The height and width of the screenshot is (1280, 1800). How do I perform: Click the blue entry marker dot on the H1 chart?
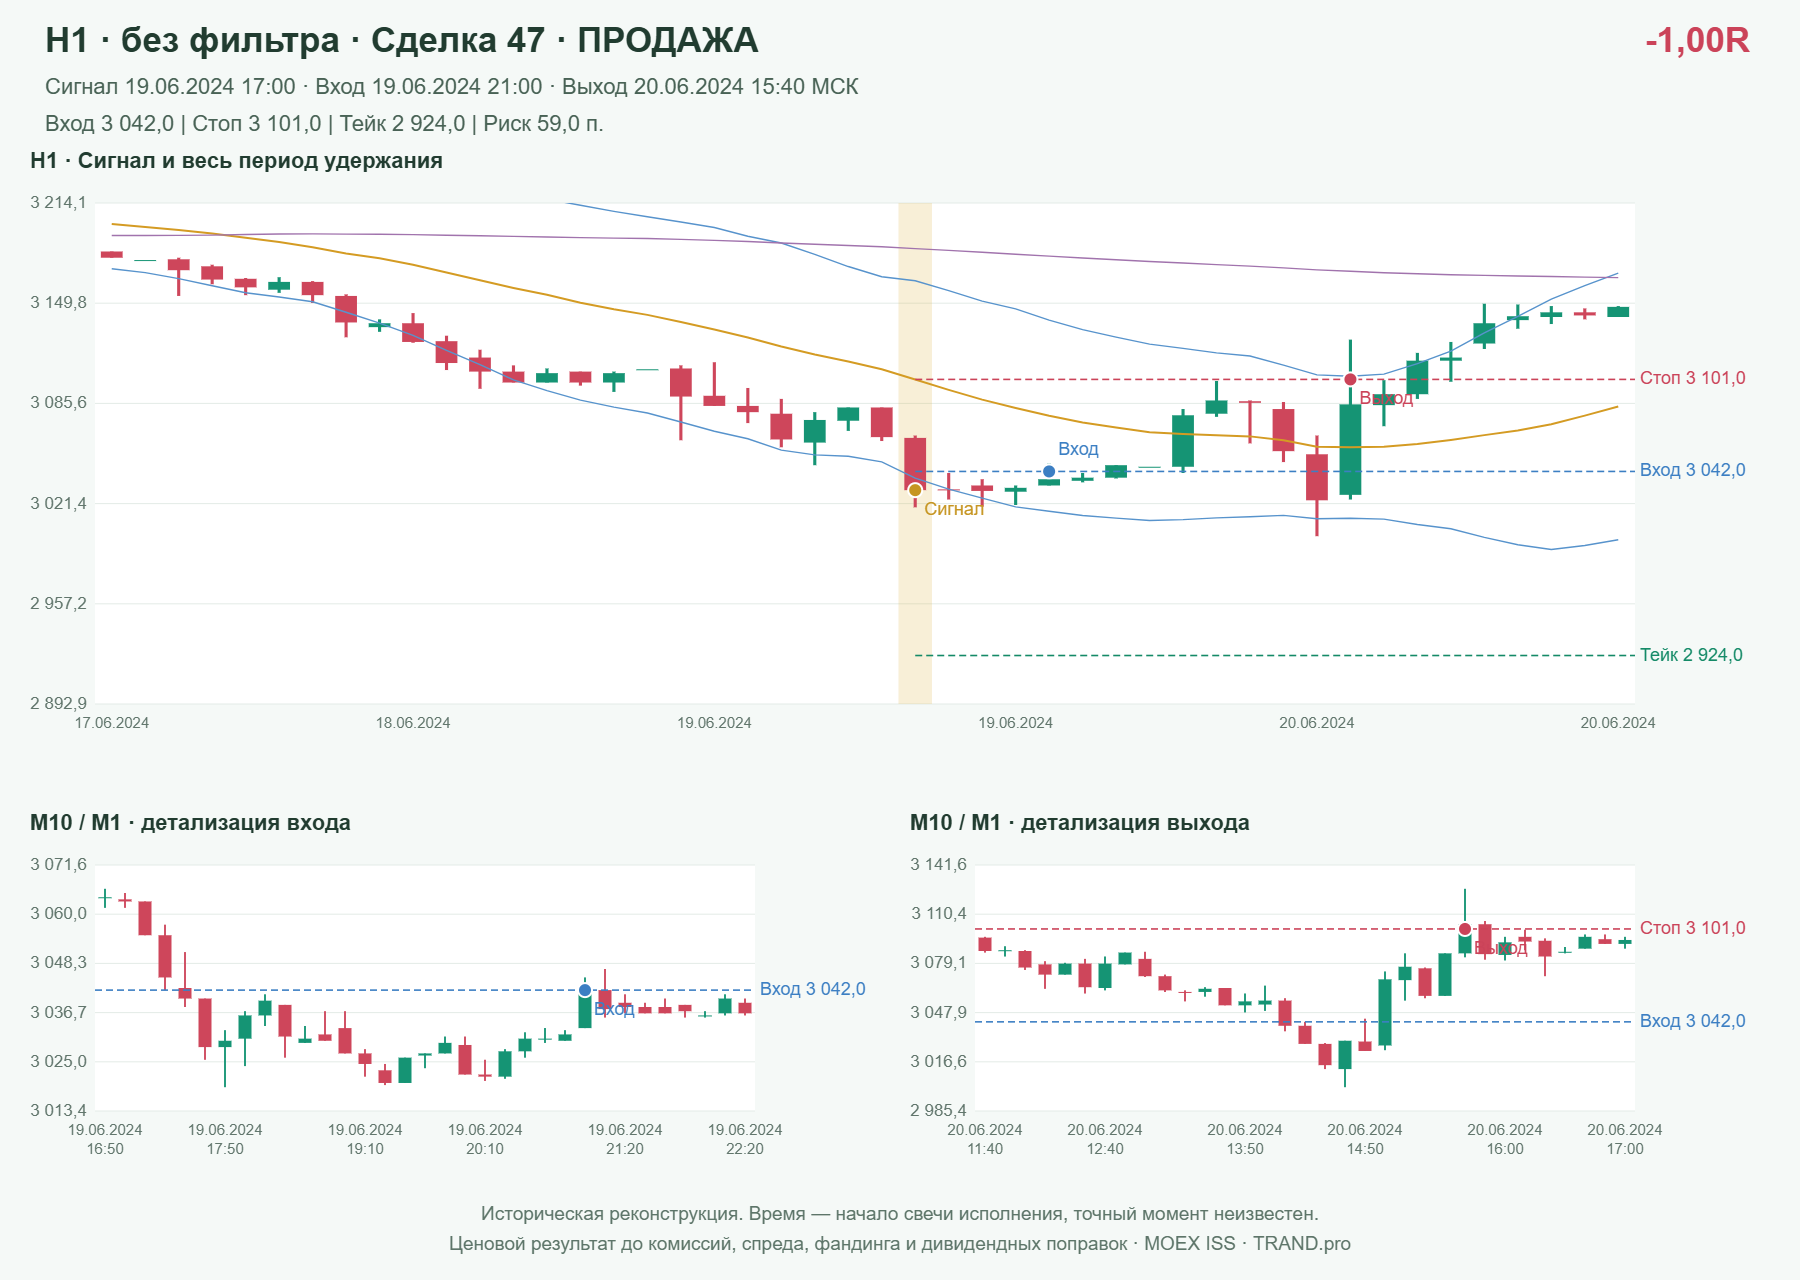pos(1048,471)
